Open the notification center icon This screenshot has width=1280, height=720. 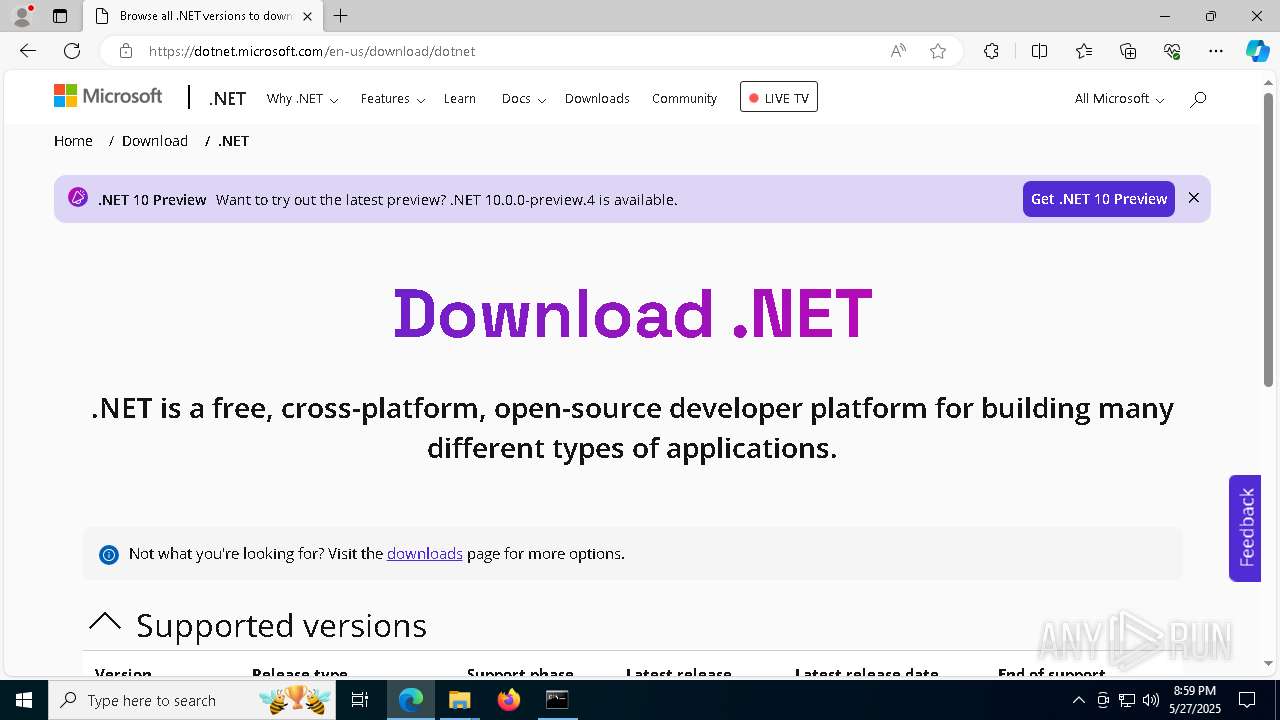click(1247, 700)
